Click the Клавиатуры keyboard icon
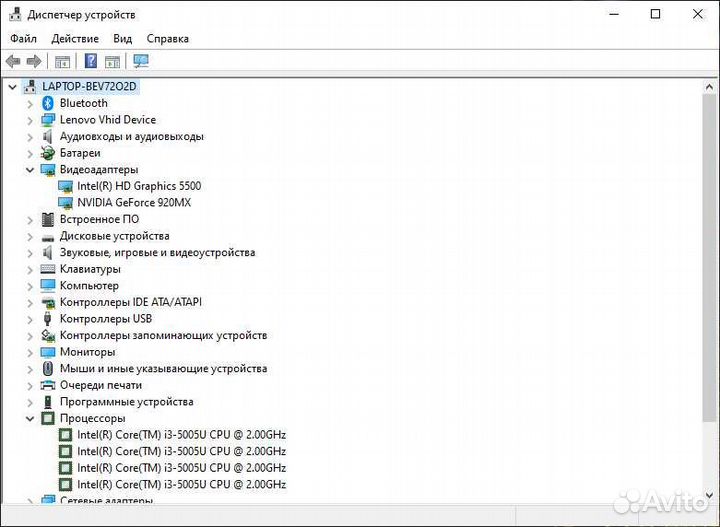Viewport: 720px width, 527px height. click(x=48, y=269)
